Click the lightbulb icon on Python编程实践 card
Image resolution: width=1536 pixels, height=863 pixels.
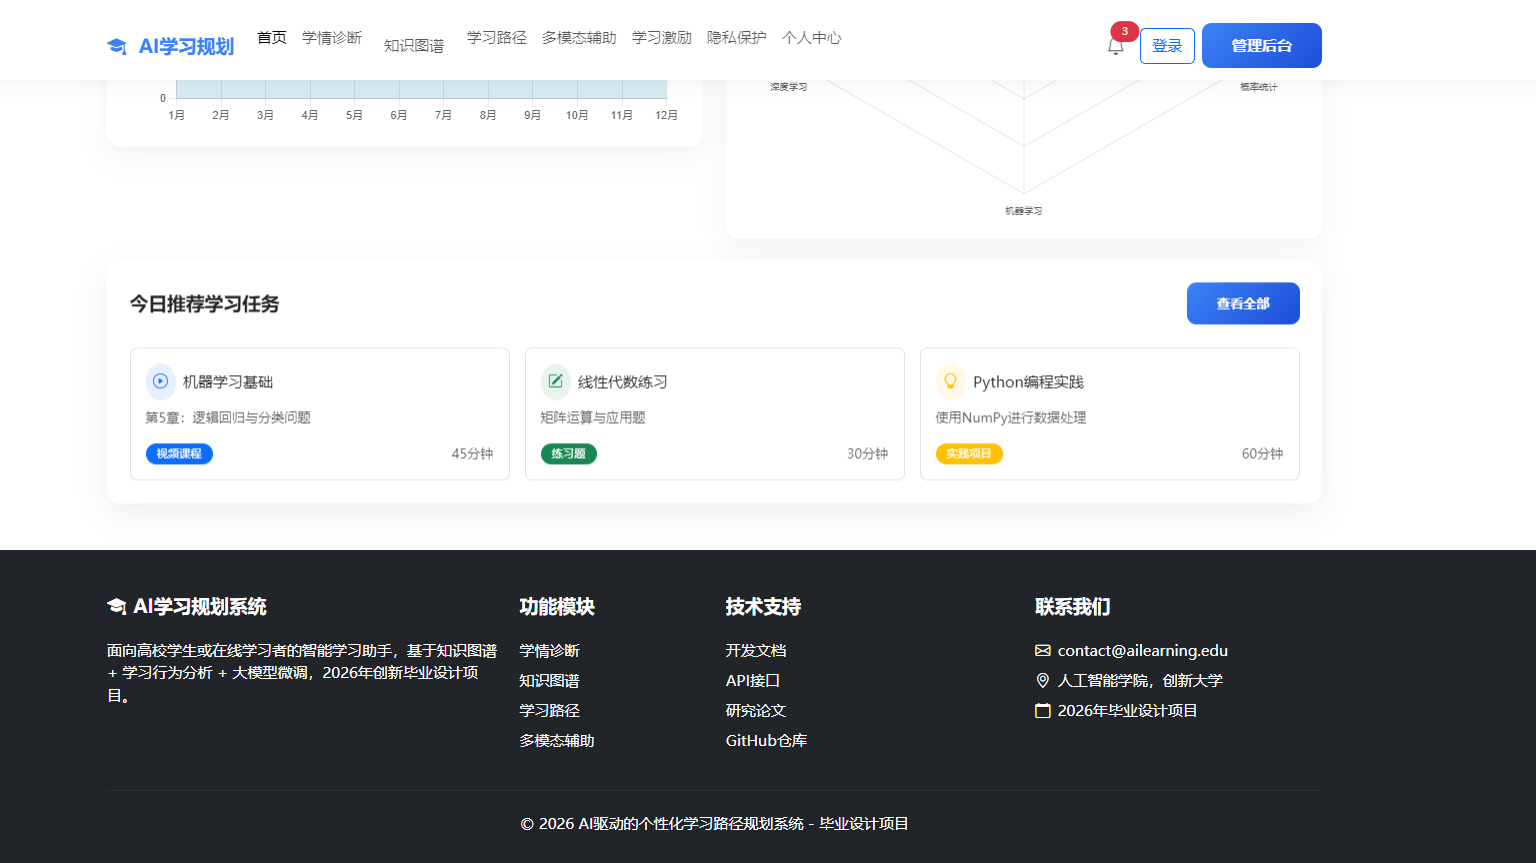point(949,381)
